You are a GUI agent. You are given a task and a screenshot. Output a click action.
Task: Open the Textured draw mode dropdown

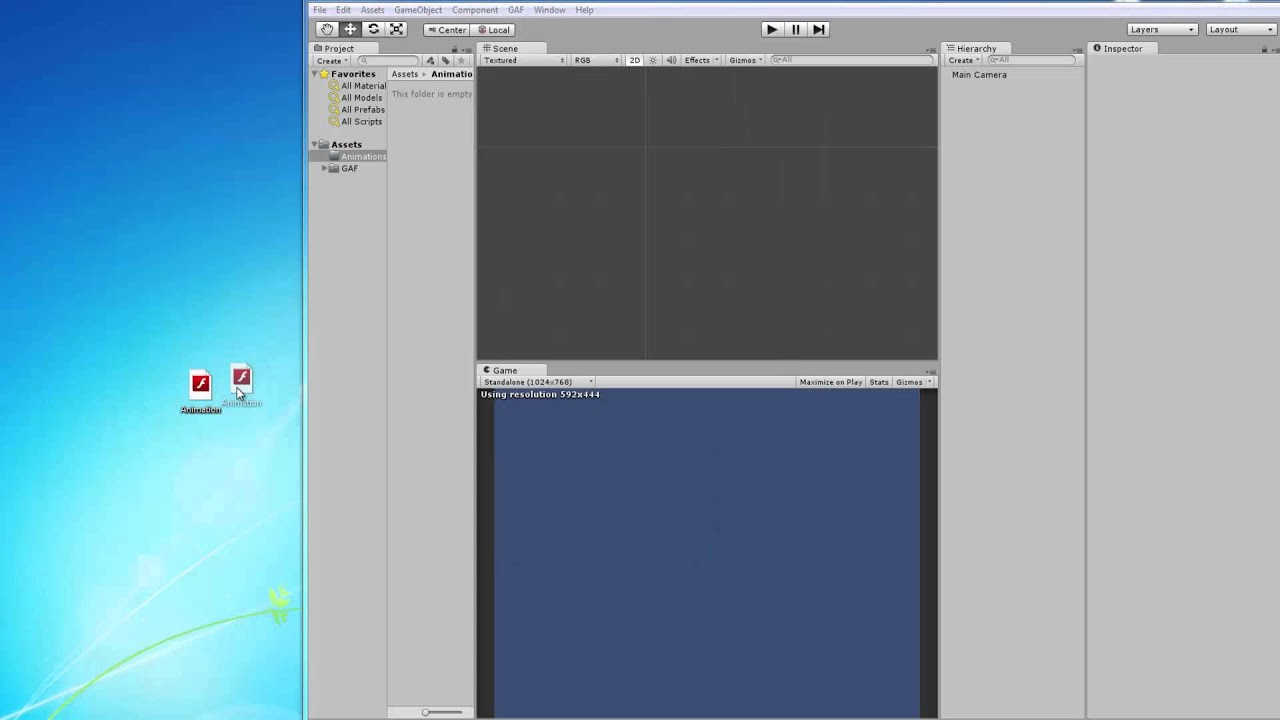click(524, 60)
